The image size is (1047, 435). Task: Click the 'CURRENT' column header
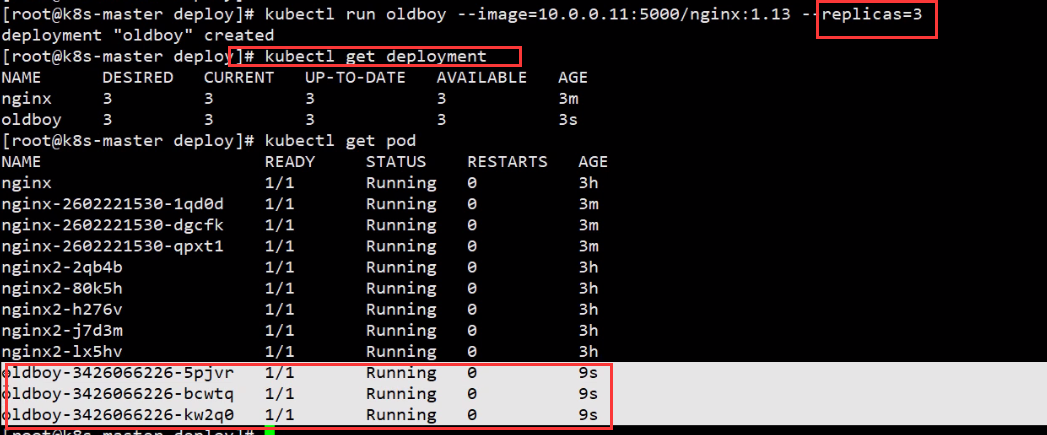[239, 78]
